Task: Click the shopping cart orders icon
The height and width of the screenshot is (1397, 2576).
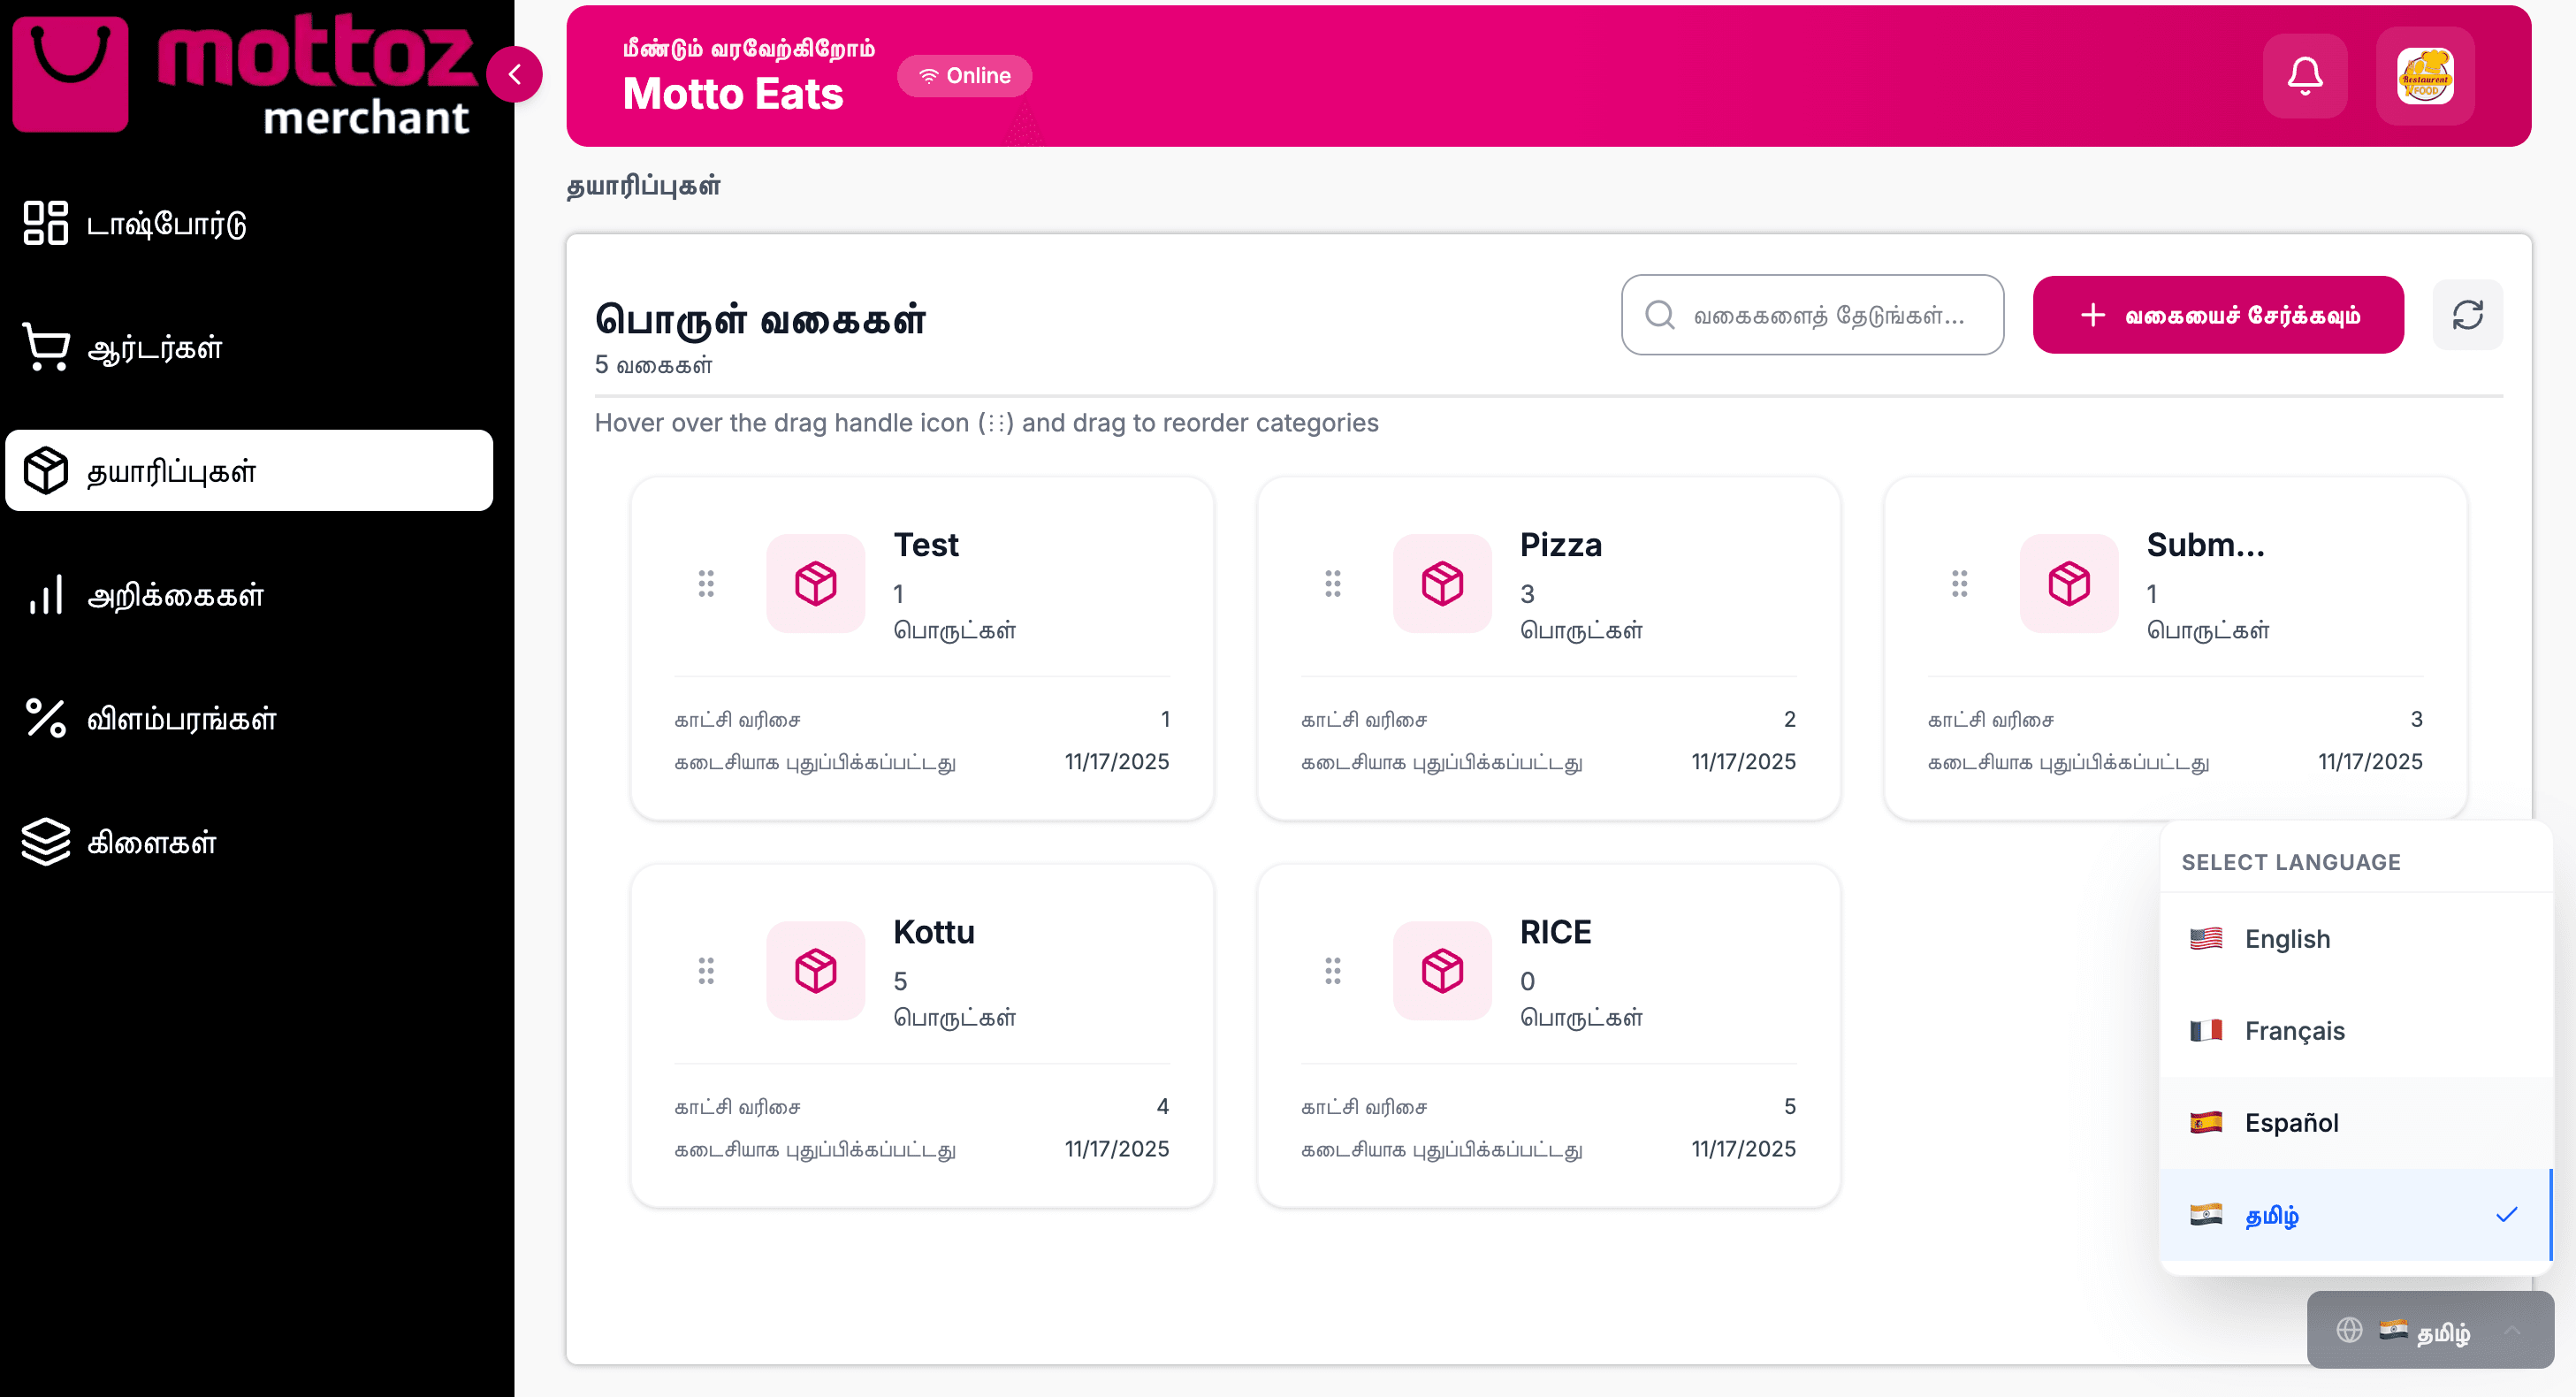Action: pyautogui.click(x=46, y=347)
